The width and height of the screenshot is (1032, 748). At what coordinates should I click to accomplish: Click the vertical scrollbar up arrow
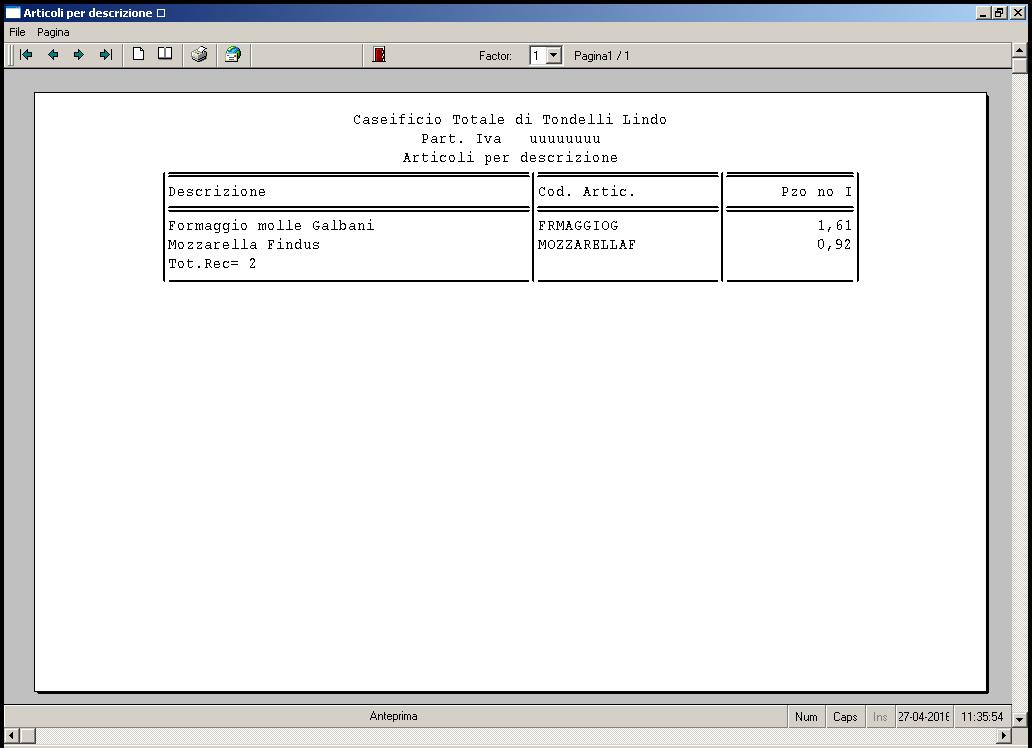(x=1019, y=50)
